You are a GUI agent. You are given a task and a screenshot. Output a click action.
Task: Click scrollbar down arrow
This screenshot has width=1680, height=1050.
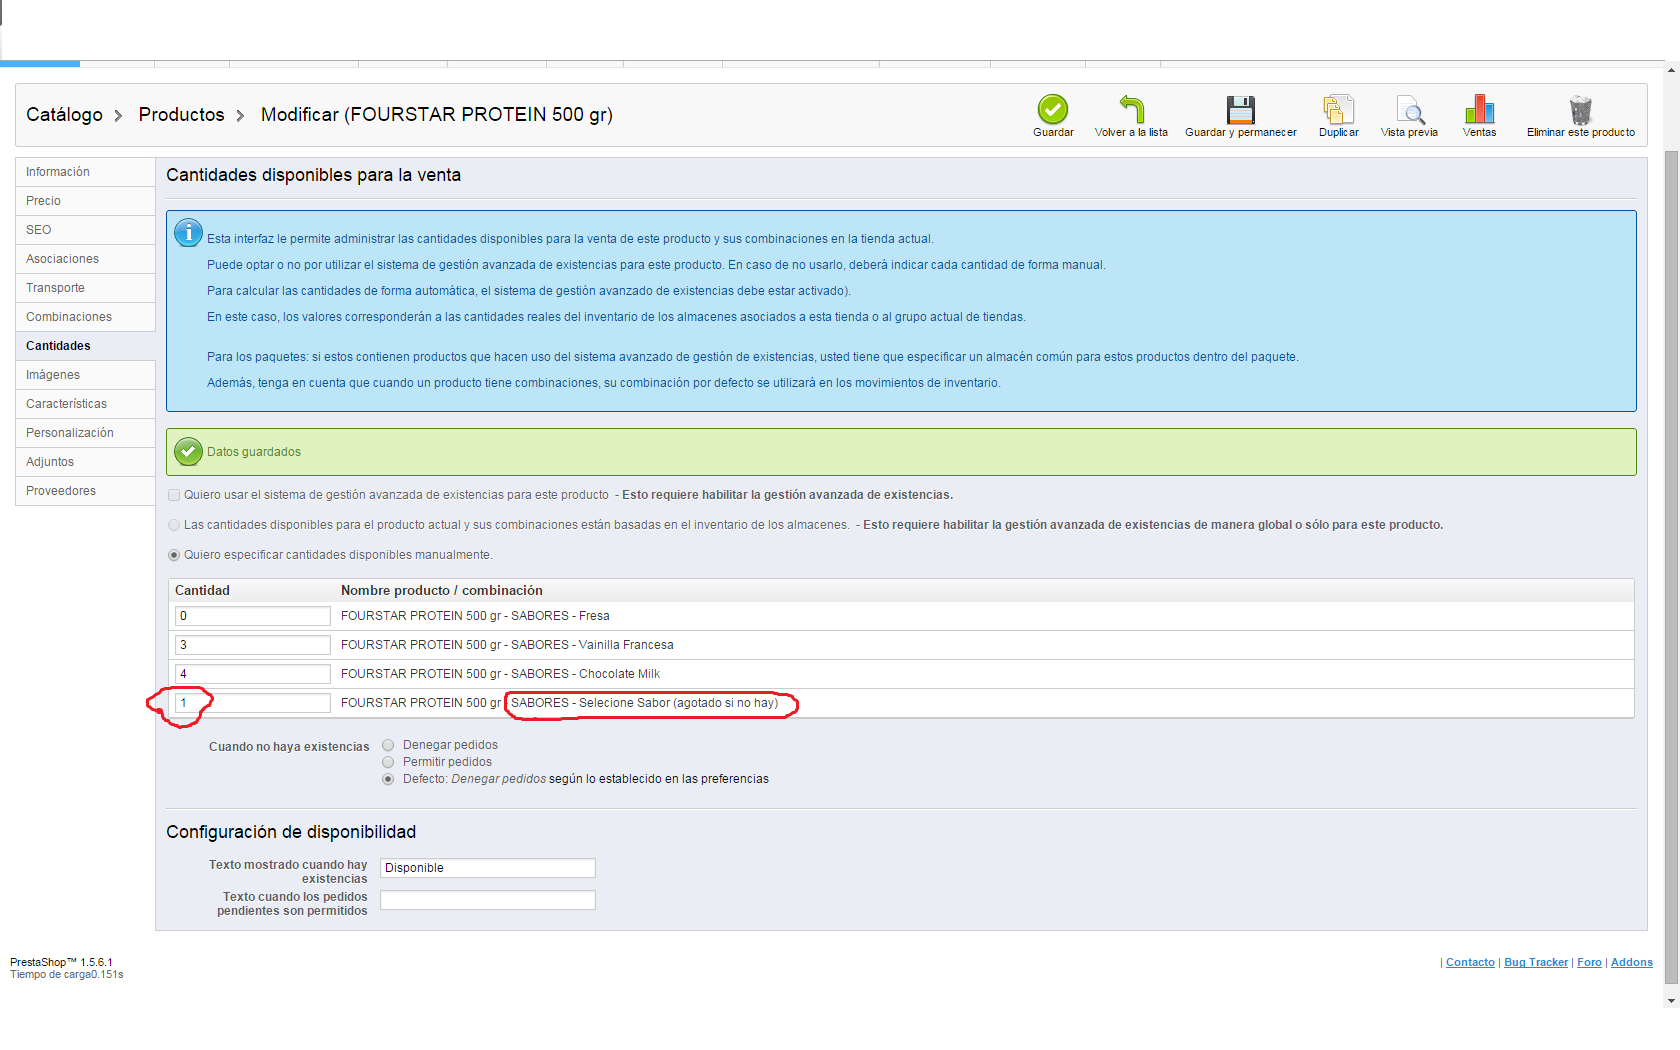pyautogui.click(x=1671, y=1000)
